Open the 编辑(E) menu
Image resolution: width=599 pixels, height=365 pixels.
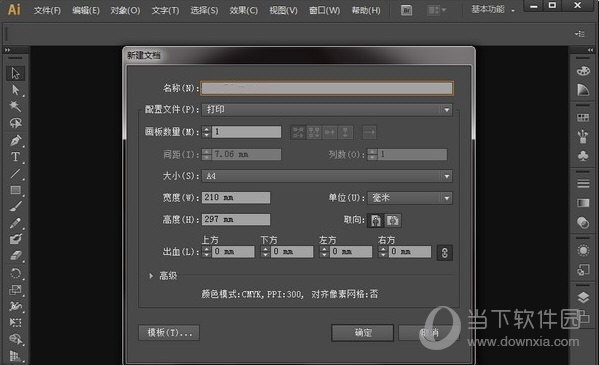coord(86,10)
